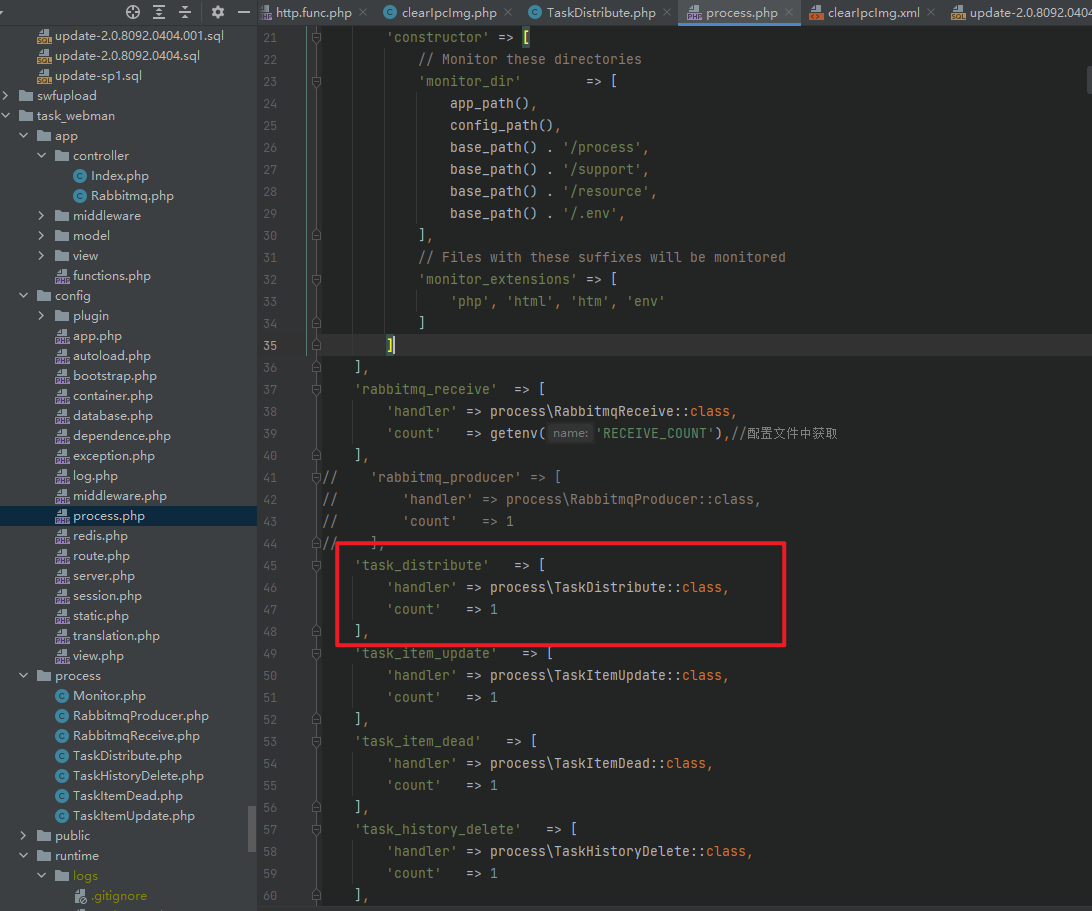Click the project tree vertical scrollbar
1092x911 pixels.
[251, 829]
